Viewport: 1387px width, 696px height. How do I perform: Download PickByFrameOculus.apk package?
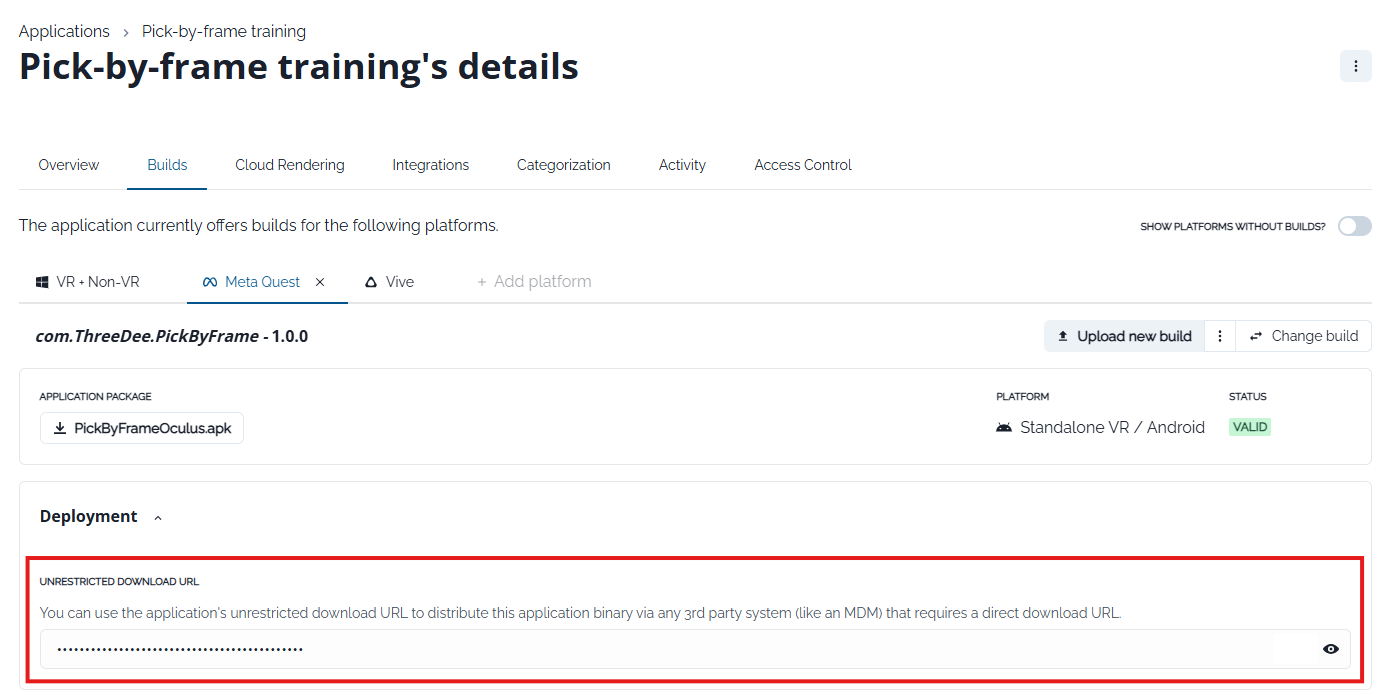142,428
